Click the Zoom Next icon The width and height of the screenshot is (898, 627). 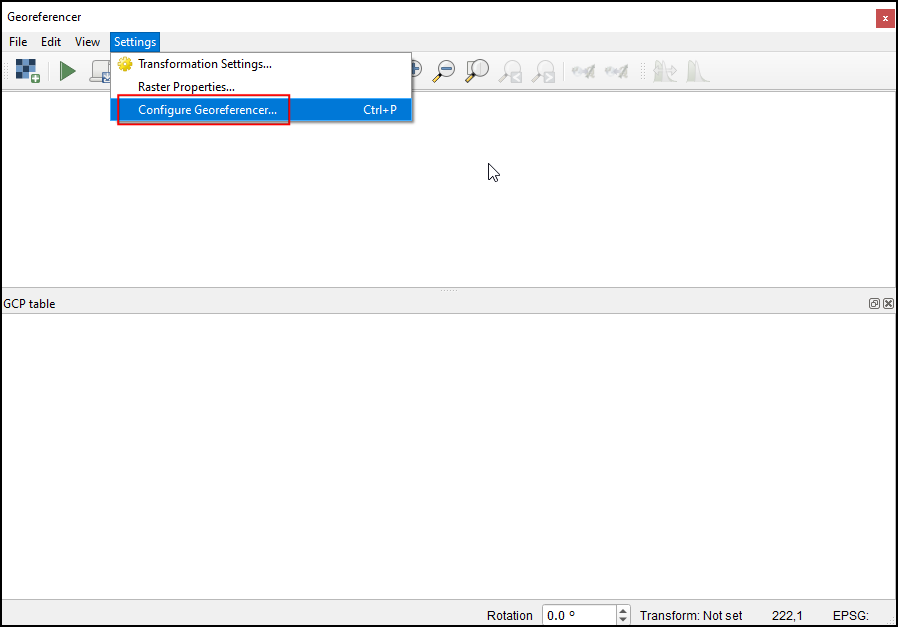point(543,71)
